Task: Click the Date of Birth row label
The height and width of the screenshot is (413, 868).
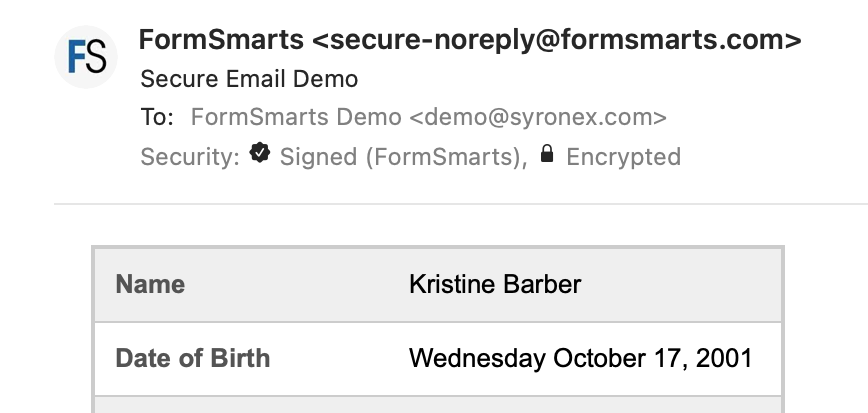Action: tap(193, 358)
